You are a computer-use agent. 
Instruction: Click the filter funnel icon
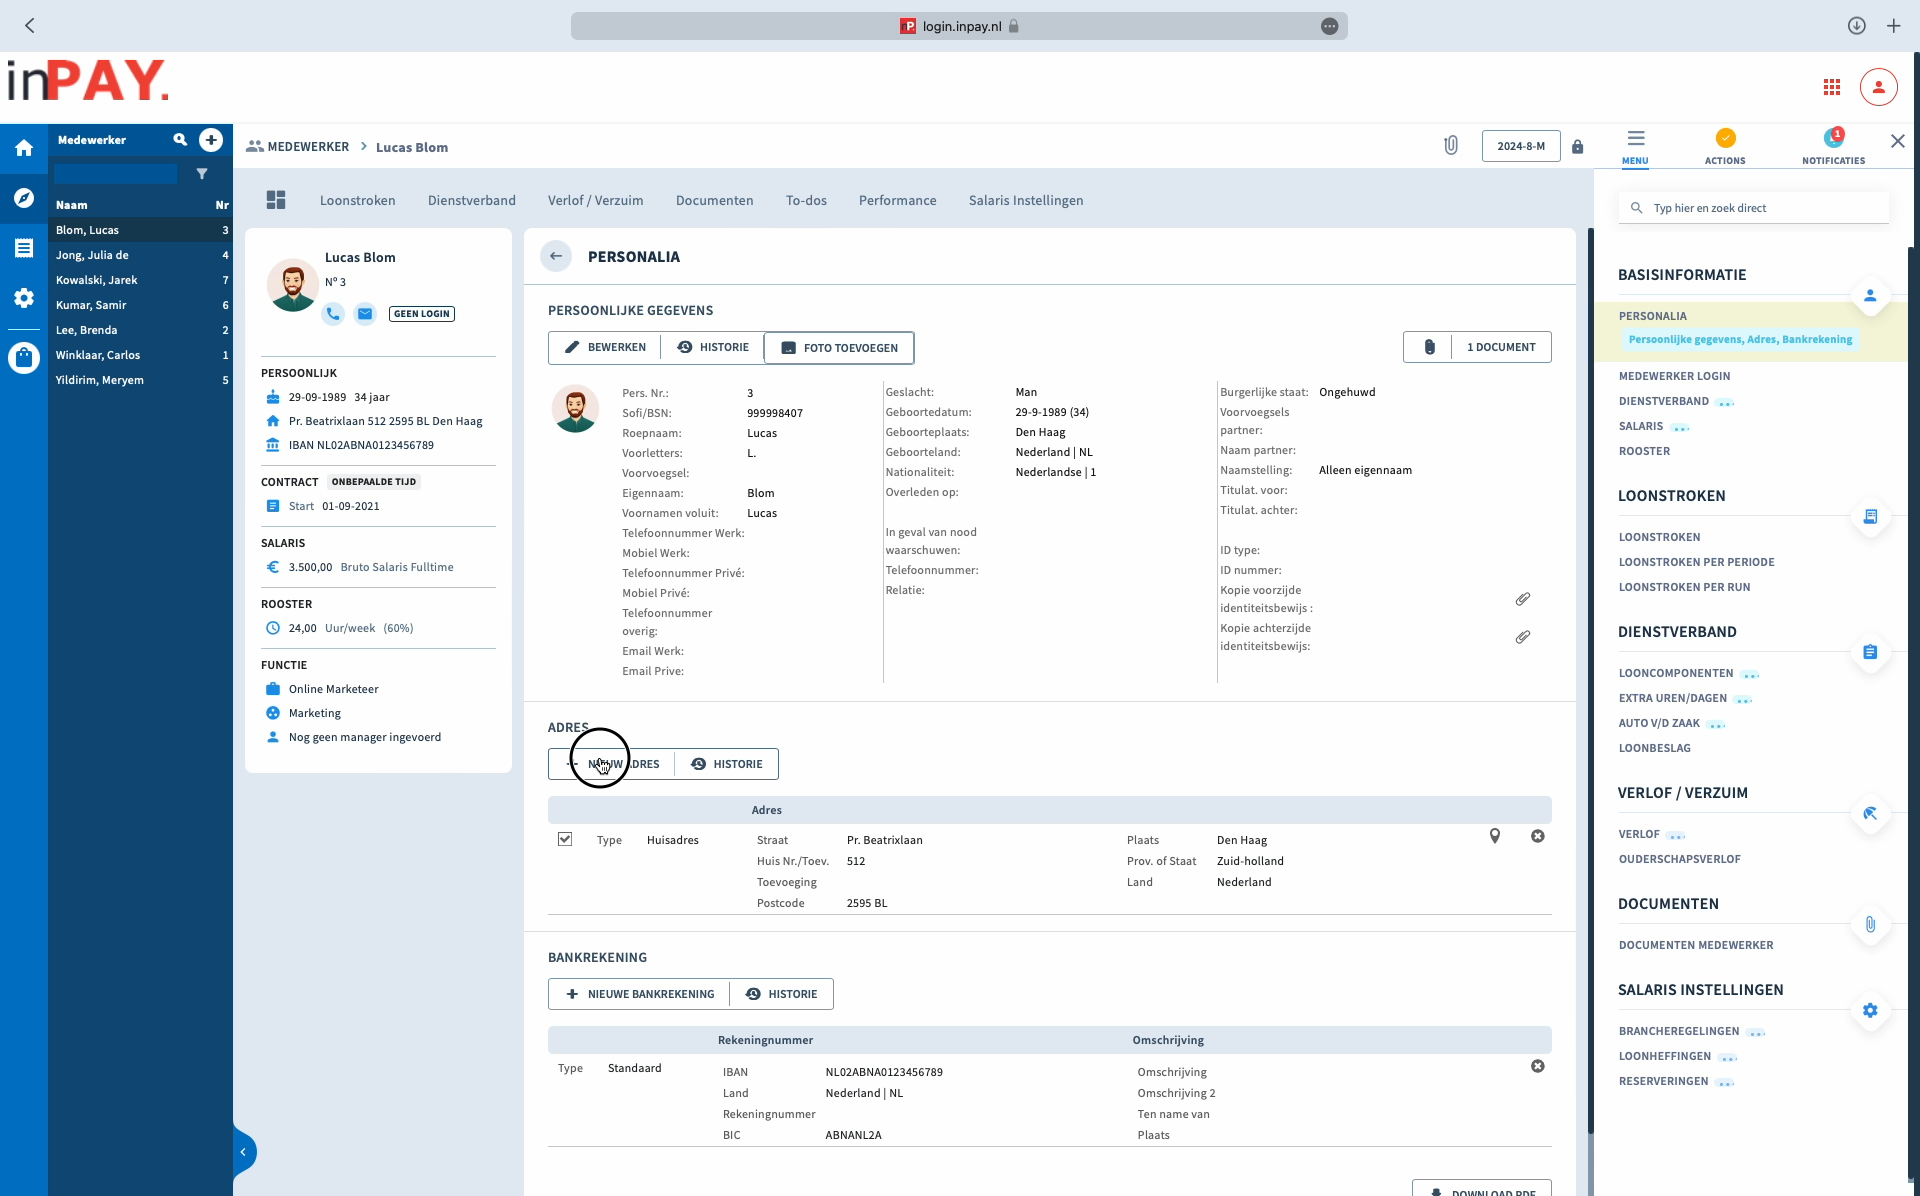point(202,174)
